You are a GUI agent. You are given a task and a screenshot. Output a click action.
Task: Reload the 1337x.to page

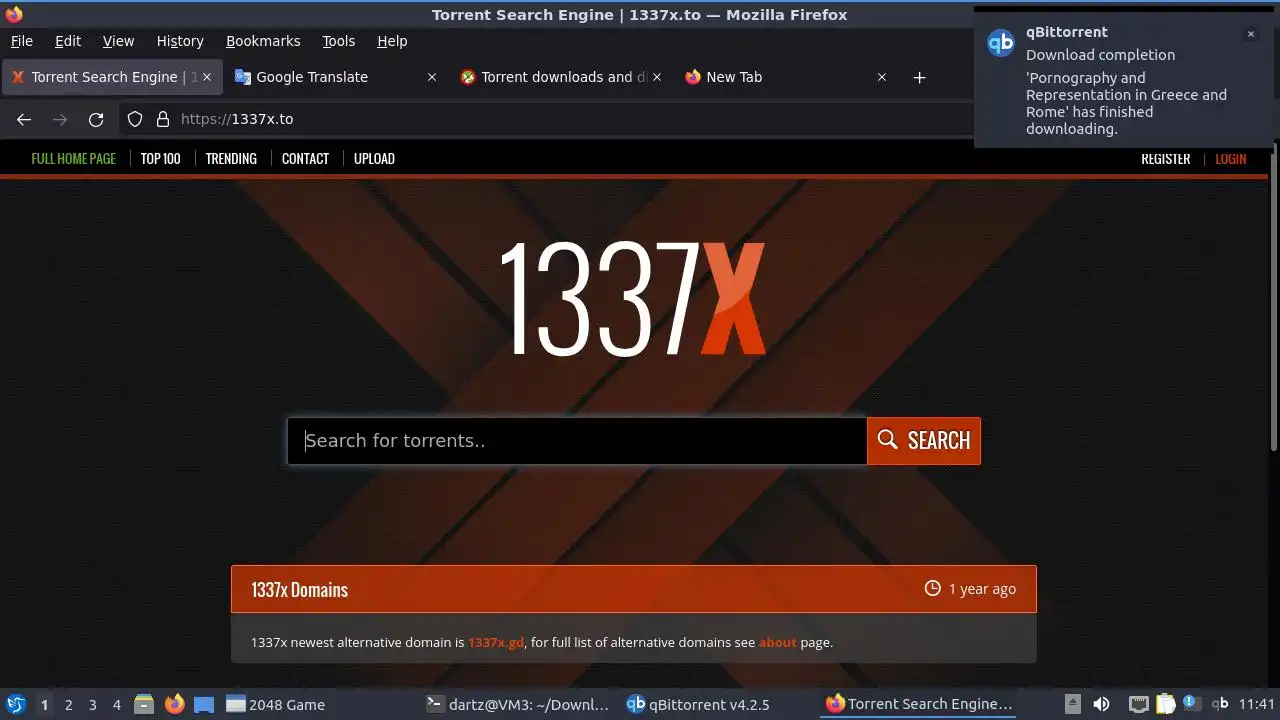[96, 119]
